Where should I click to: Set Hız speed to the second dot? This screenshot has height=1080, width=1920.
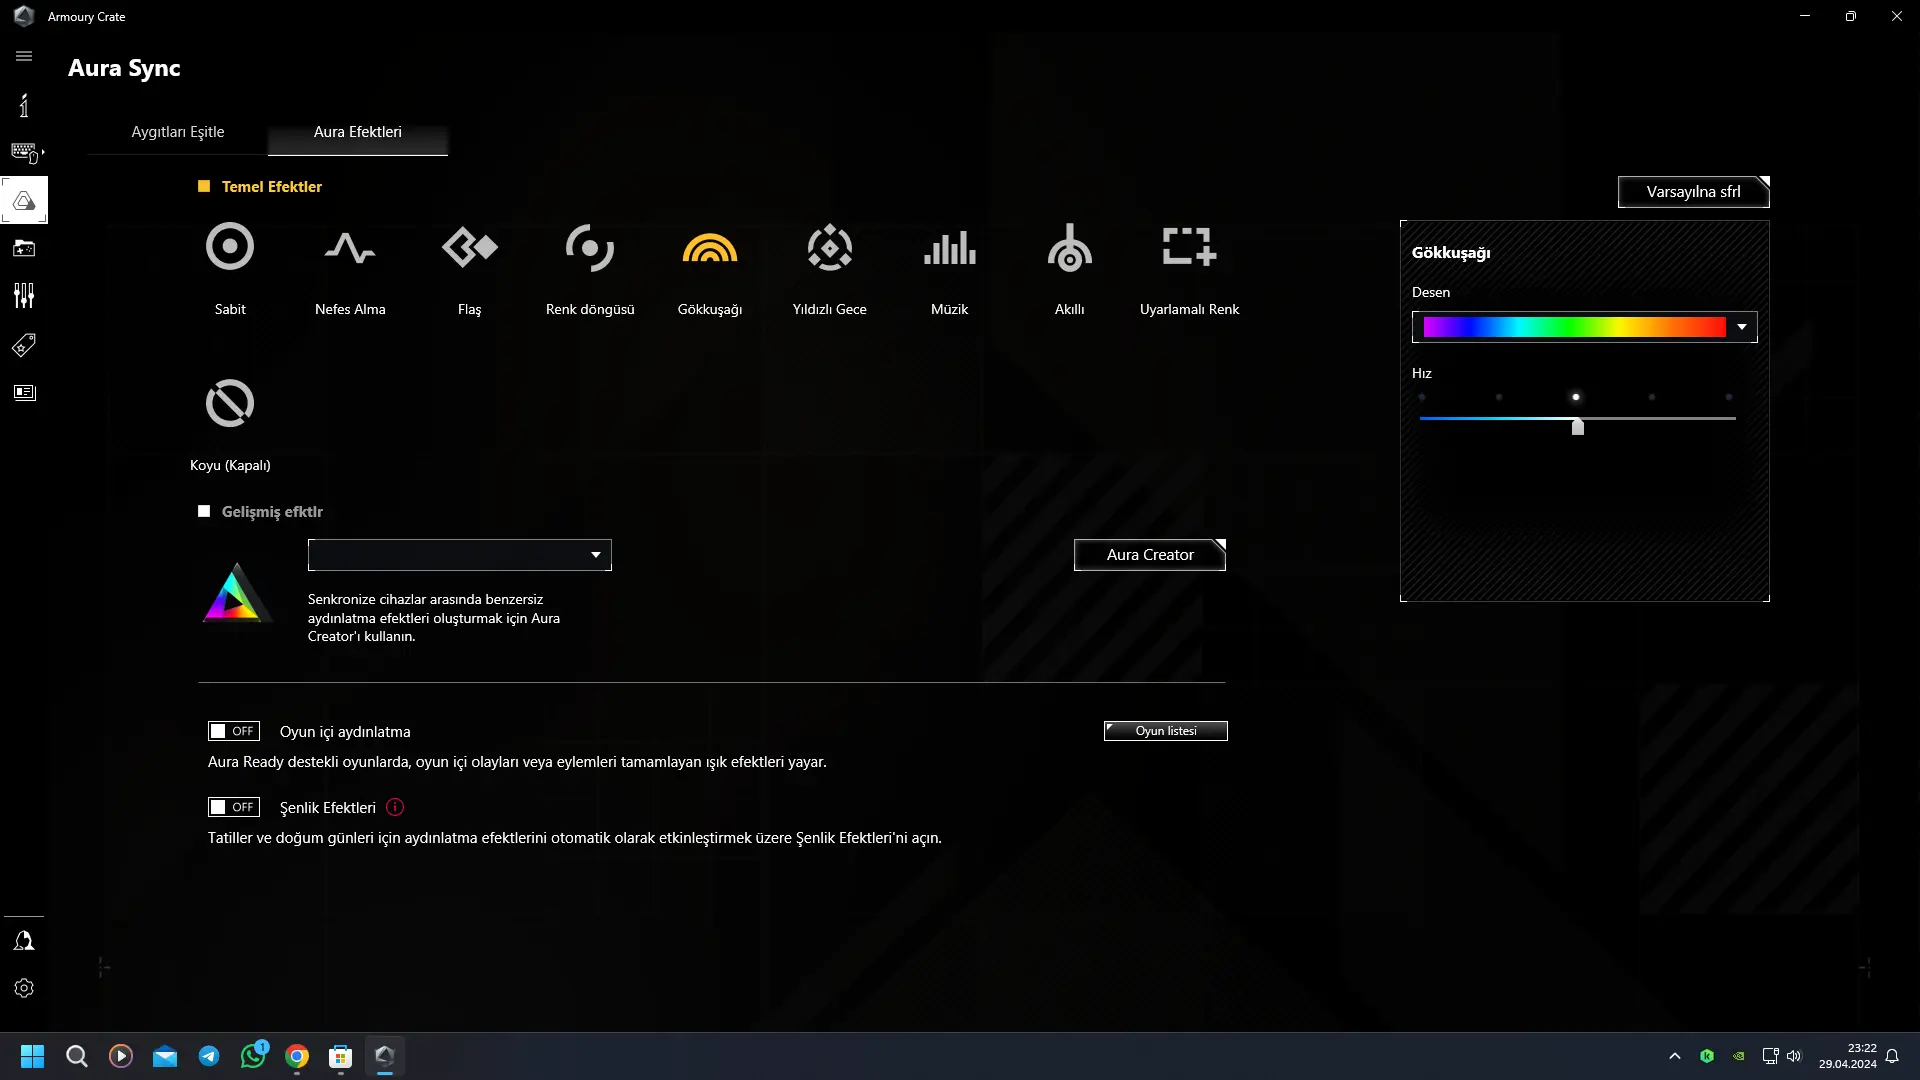click(1499, 397)
